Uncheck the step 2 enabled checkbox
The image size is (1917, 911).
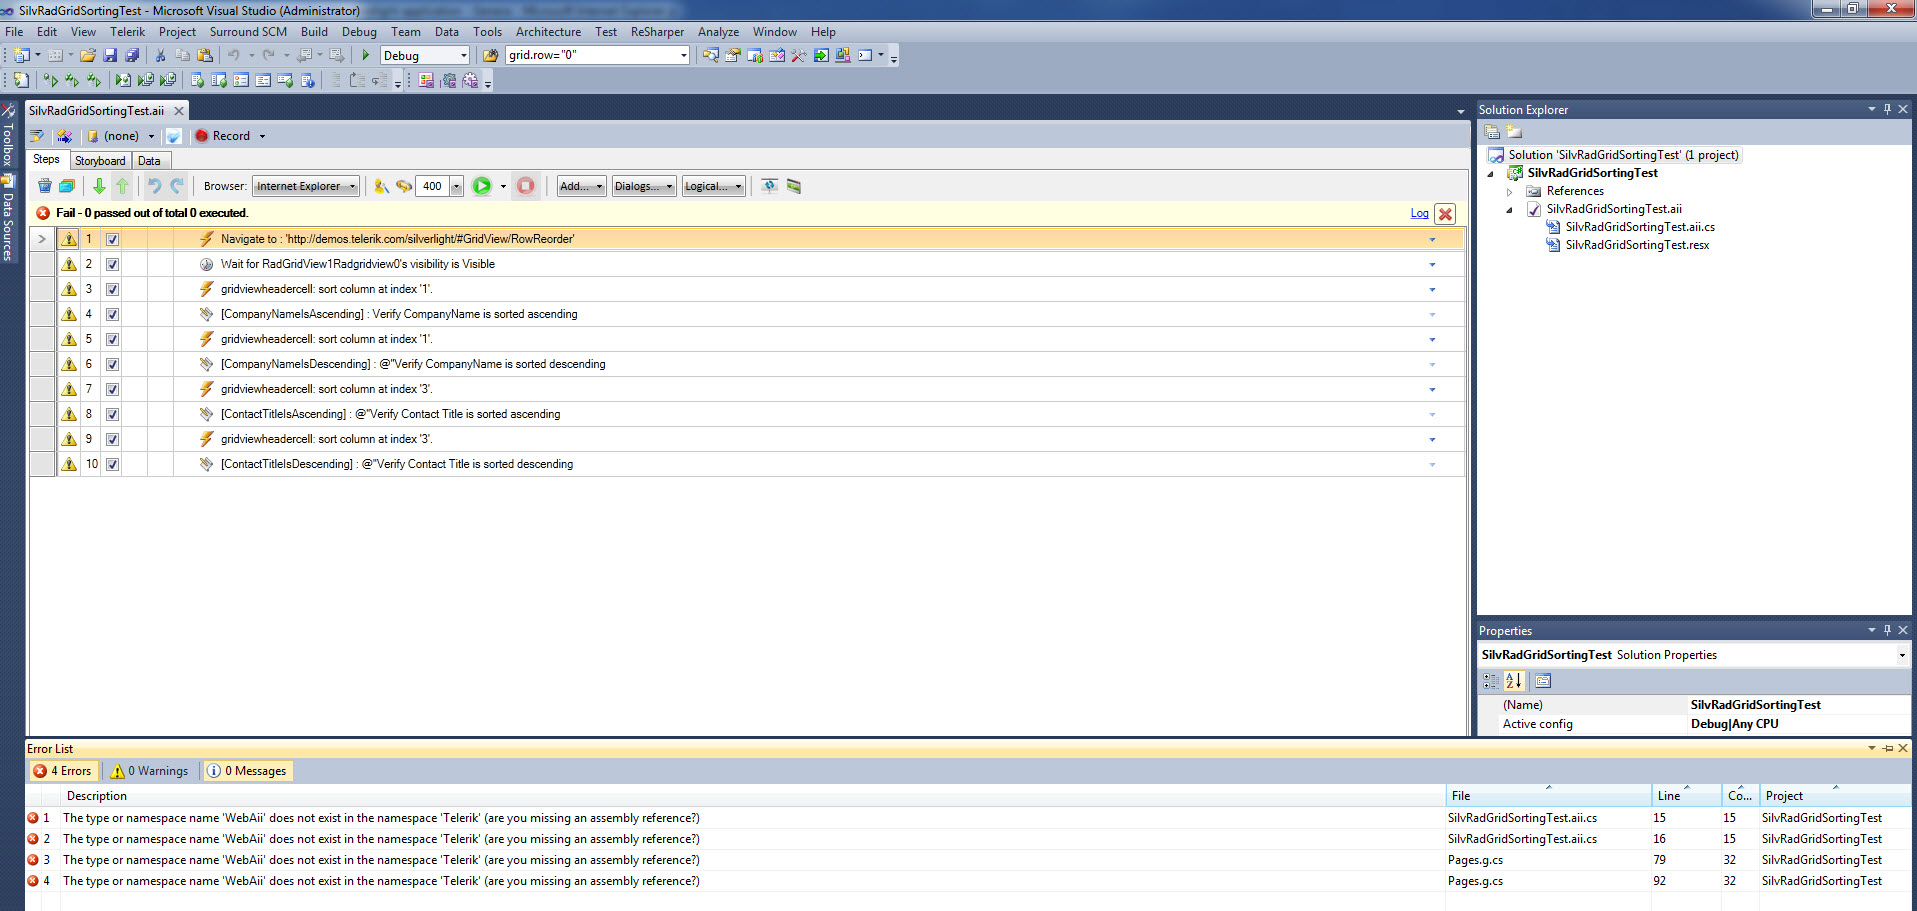[112, 264]
